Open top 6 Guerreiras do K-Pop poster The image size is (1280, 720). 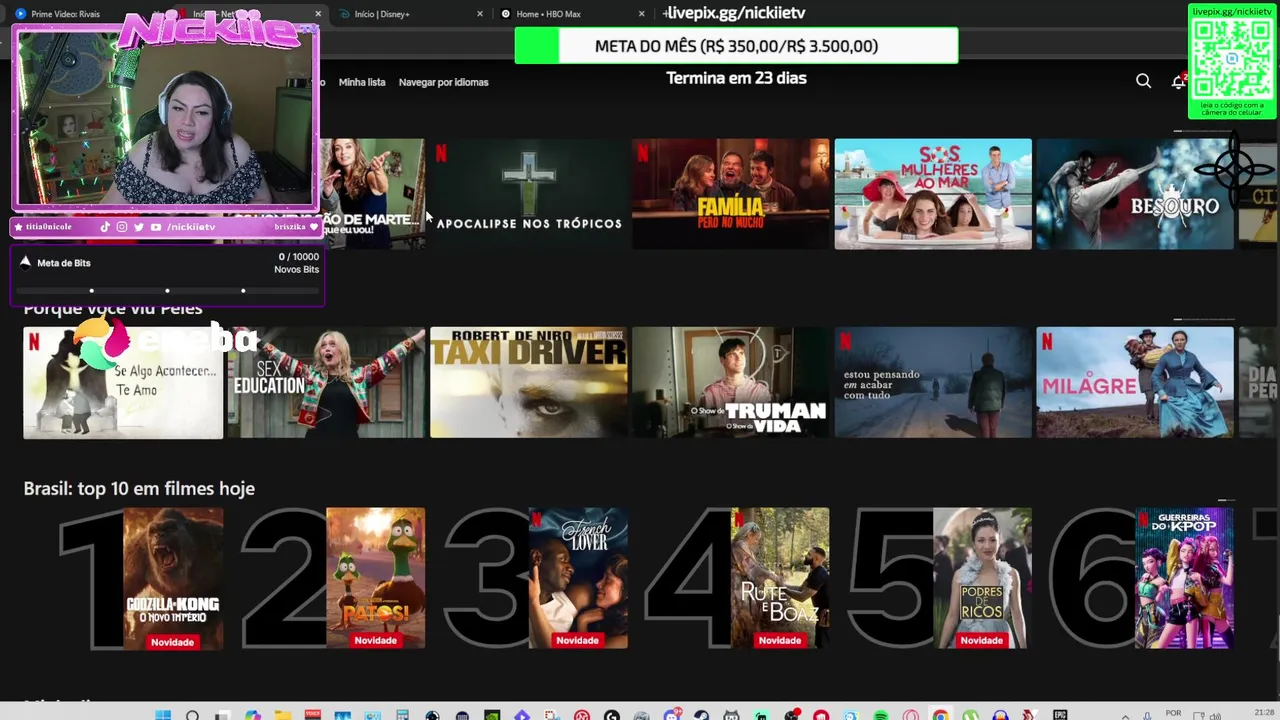[1184, 578]
